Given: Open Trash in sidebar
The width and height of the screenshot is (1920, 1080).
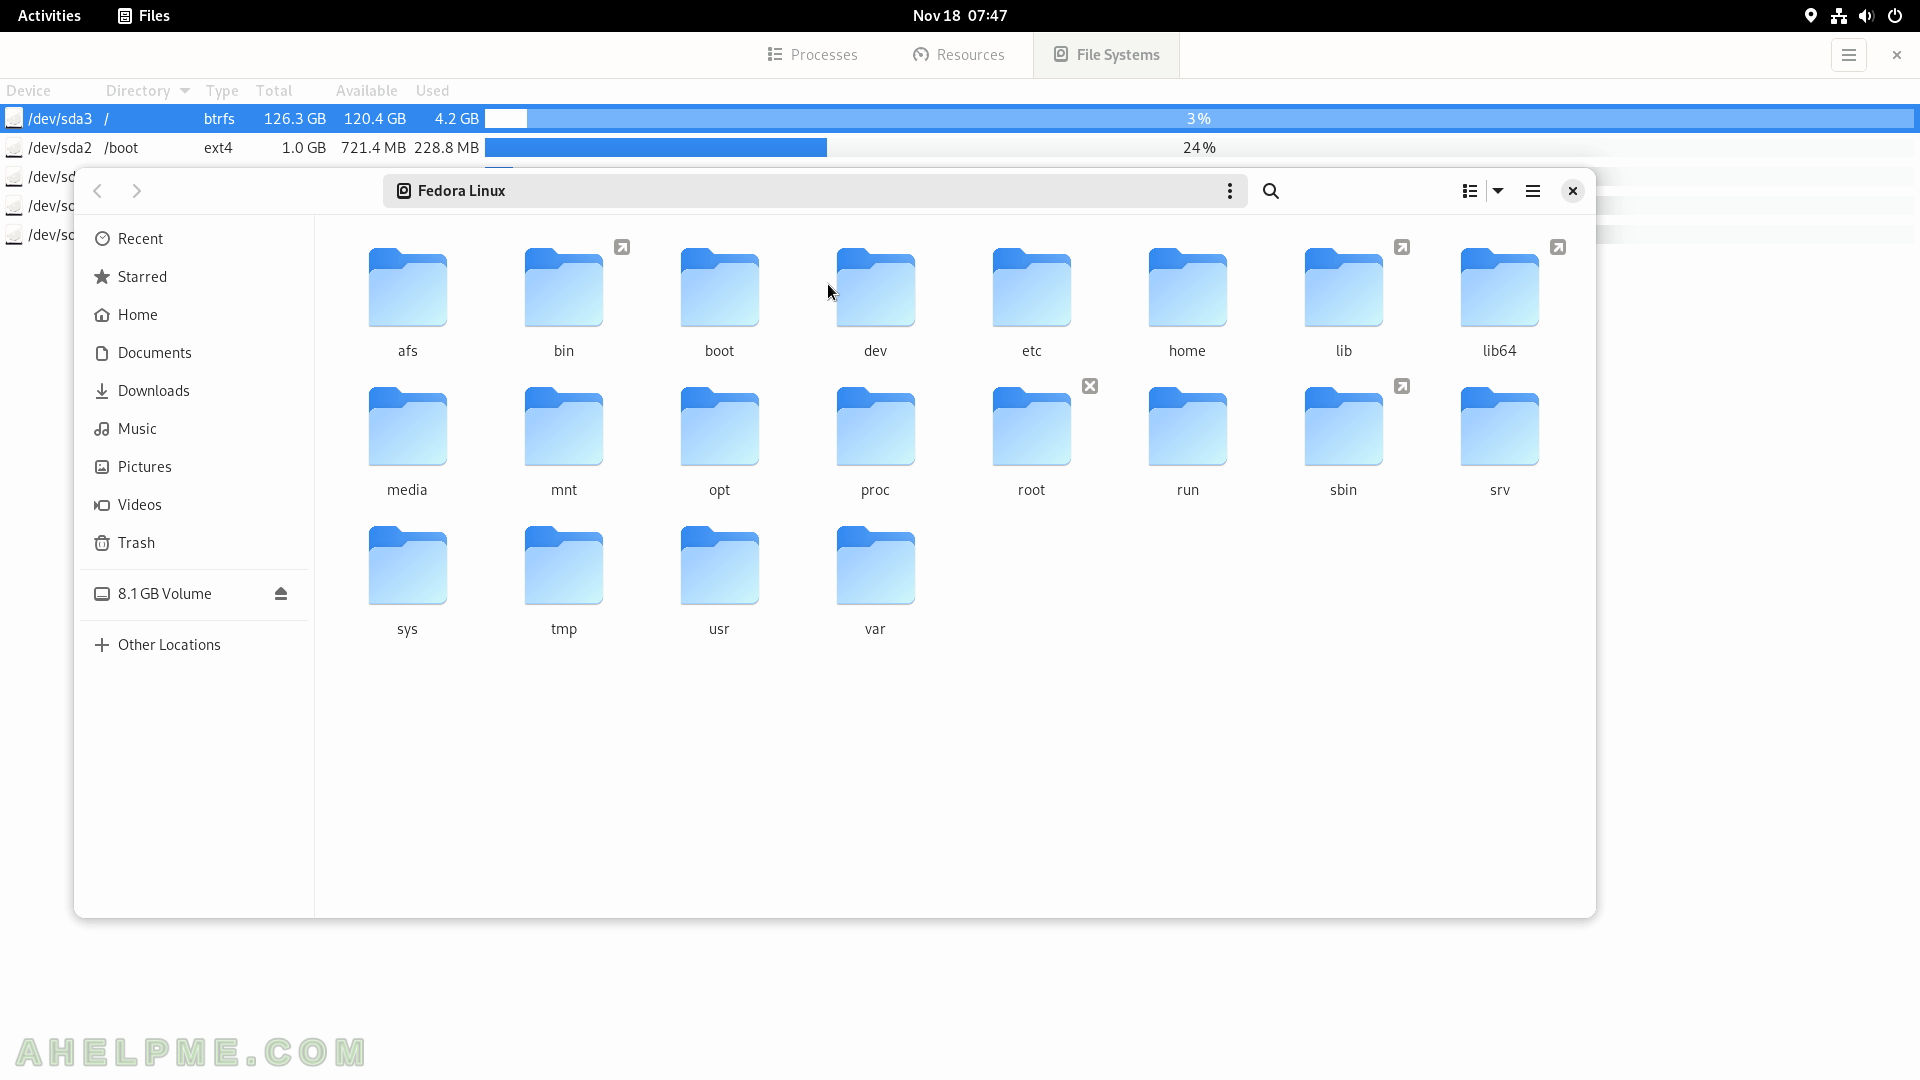Looking at the screenshot, I should click(x=194, y=543).
